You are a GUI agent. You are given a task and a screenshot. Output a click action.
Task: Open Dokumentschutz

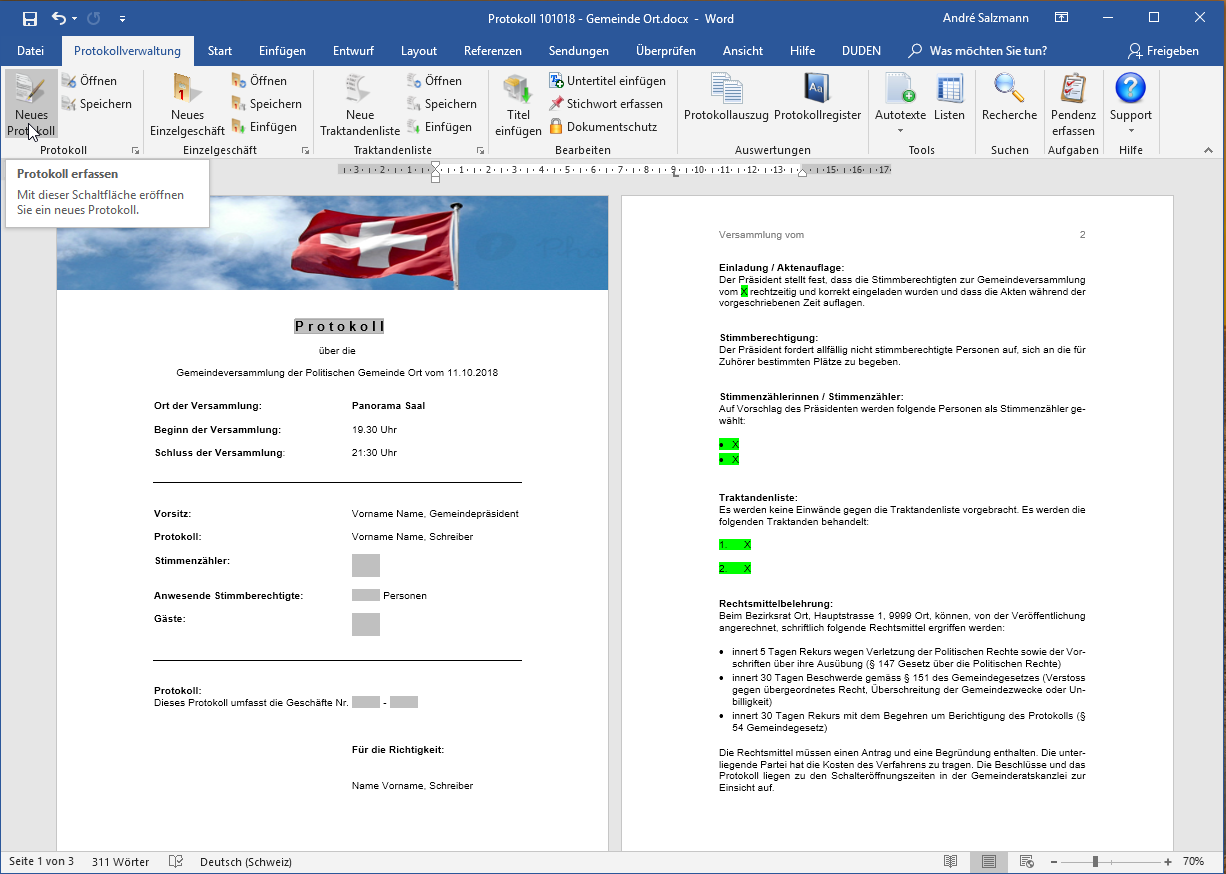[x=603, y=127]
